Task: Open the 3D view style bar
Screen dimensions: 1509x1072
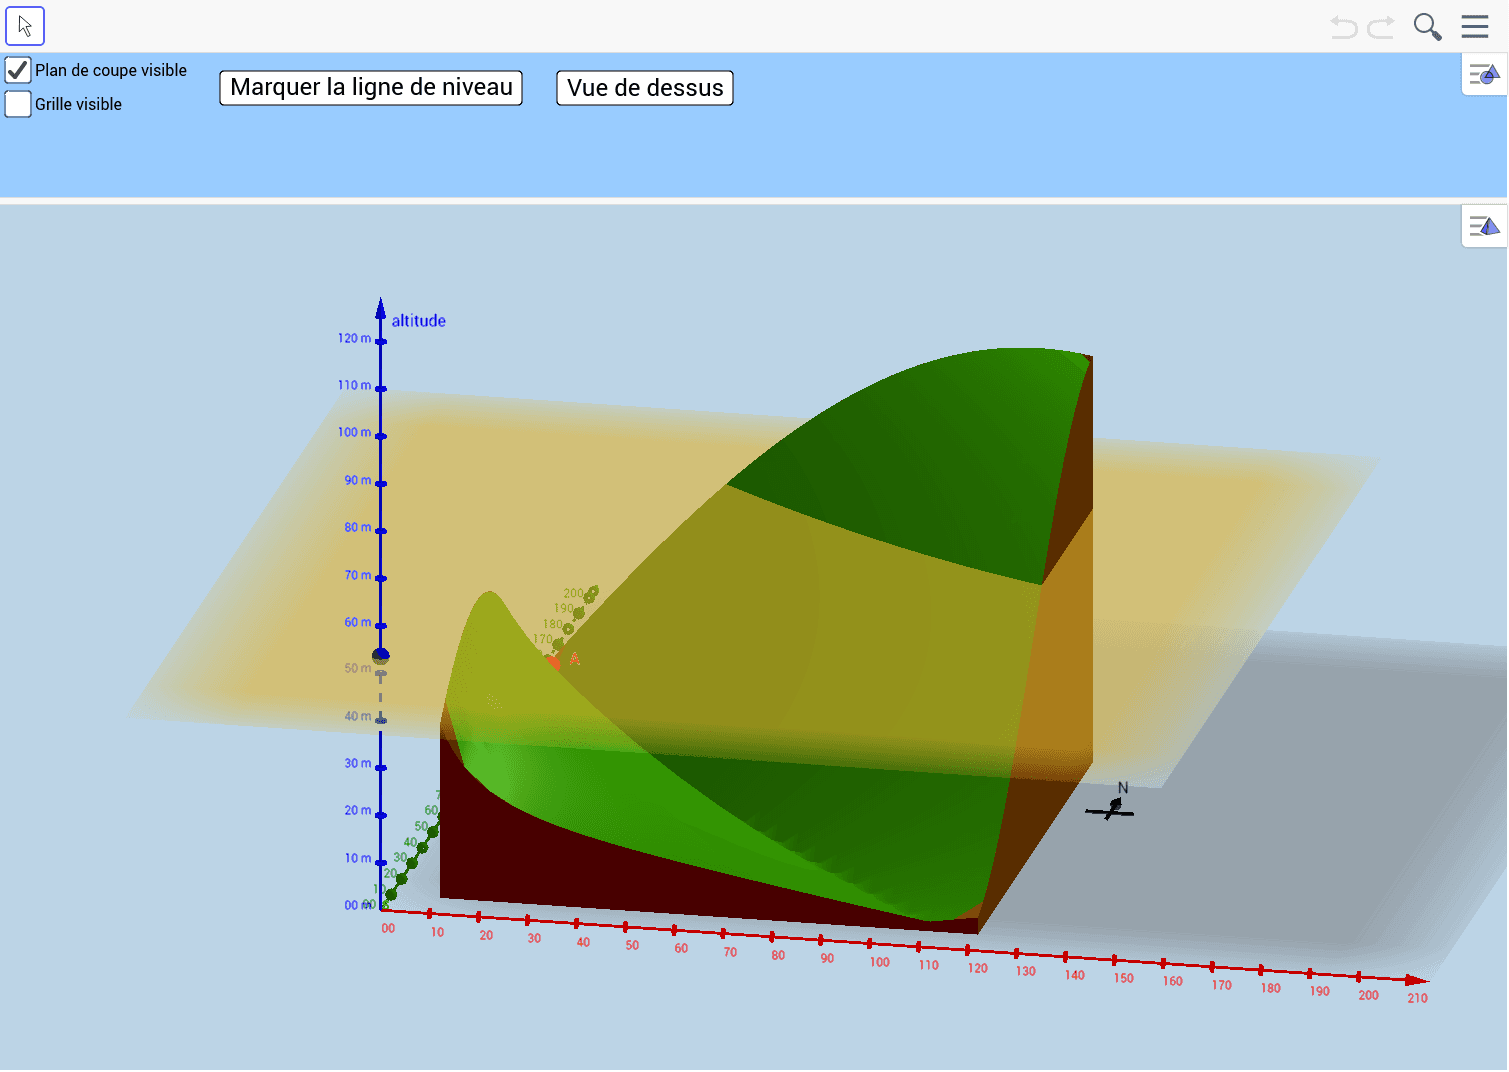Action: pyautogui.click(x=1484, y=226)
